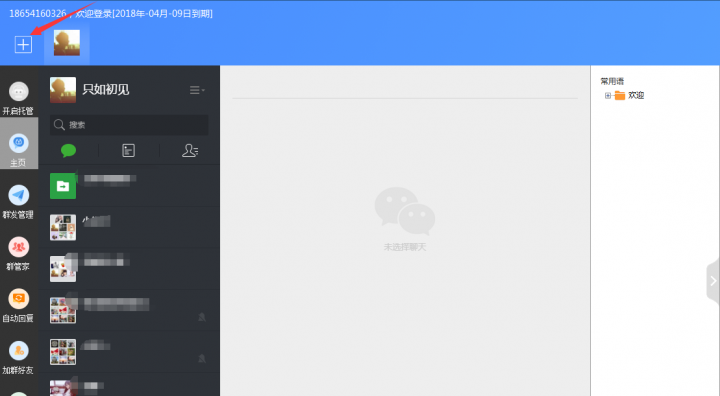Collapse the right panel using chevron arrow
This screenshot has height=396, width=720.
pyautogui.click(x=713, y=281)
